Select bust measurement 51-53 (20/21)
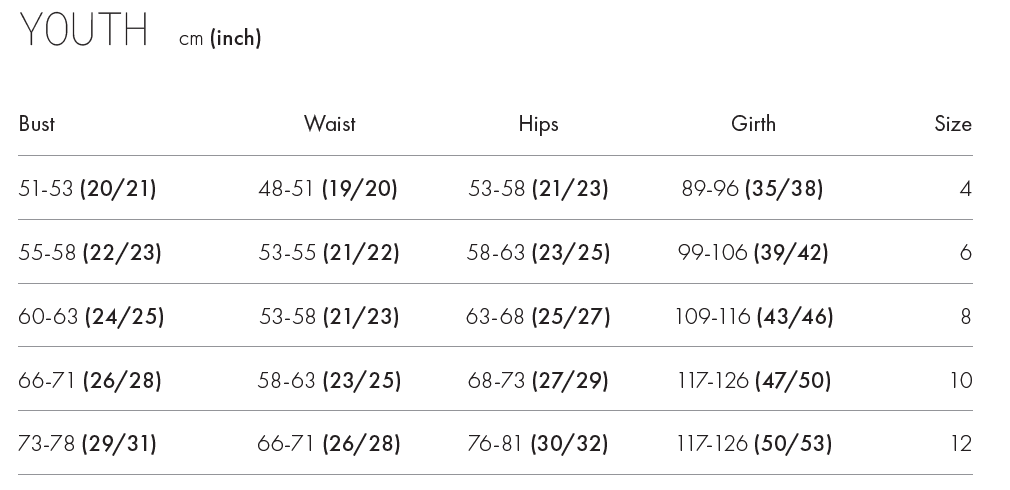 point(88,188)
